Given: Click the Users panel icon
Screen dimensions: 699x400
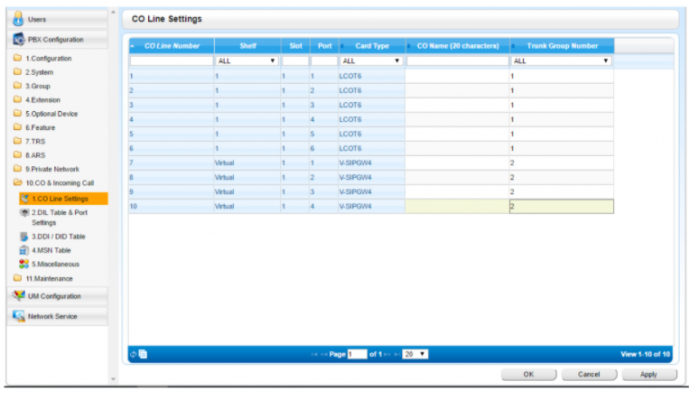Looking at the screenshot, I should click(18, 19).
